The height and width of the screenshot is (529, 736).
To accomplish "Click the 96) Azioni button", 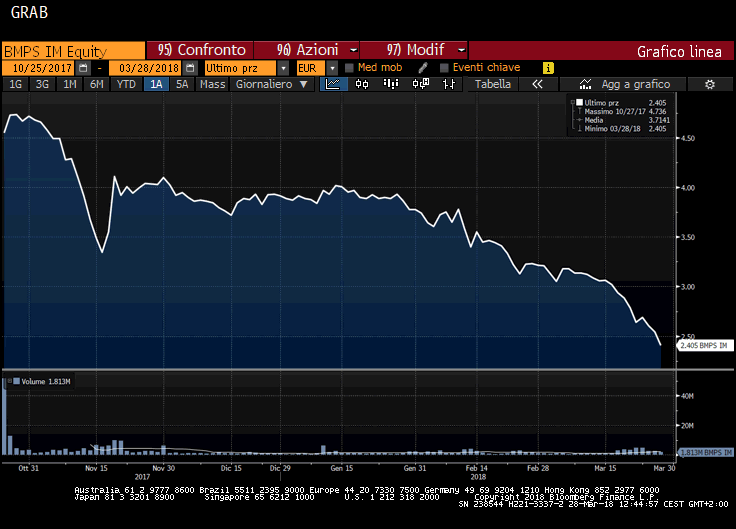I will [307, 50].
